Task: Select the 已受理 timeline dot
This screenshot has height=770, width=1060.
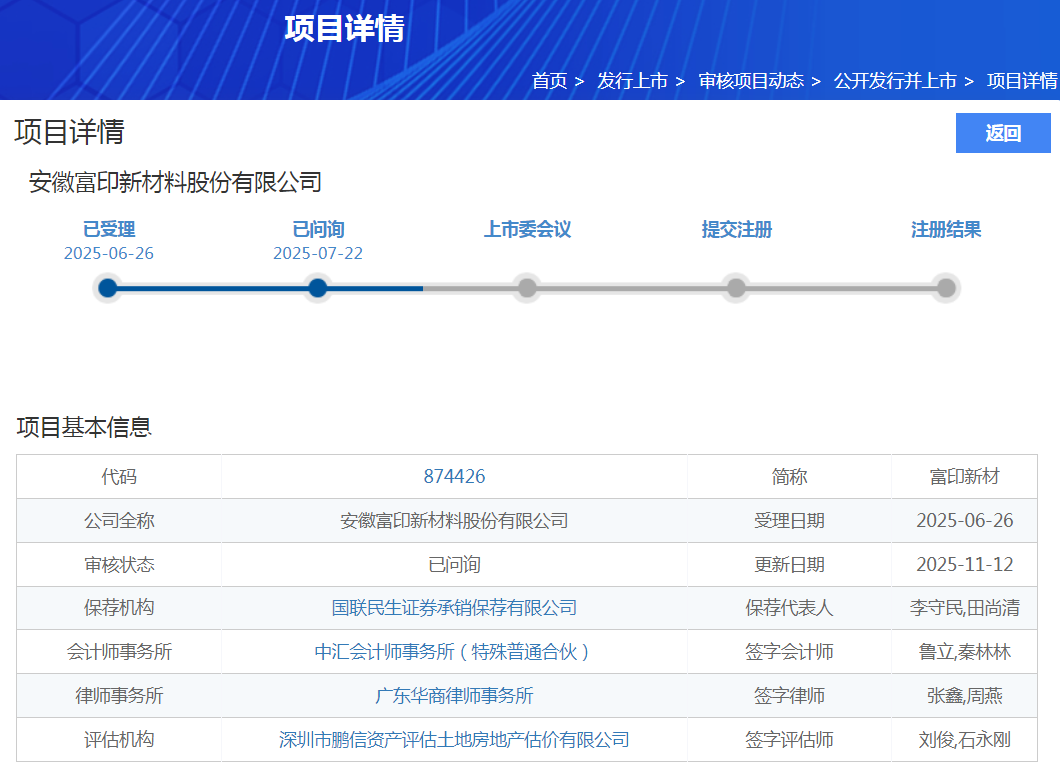Action: tap(108, 288)
